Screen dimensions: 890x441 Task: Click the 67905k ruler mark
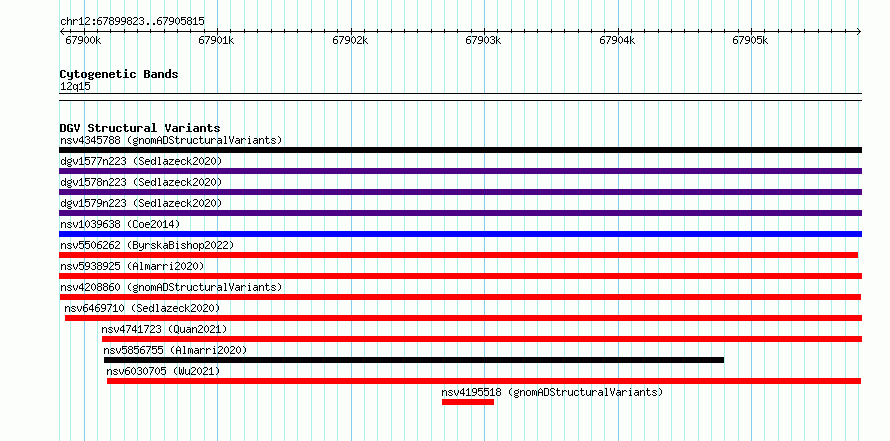coord(750,40)
